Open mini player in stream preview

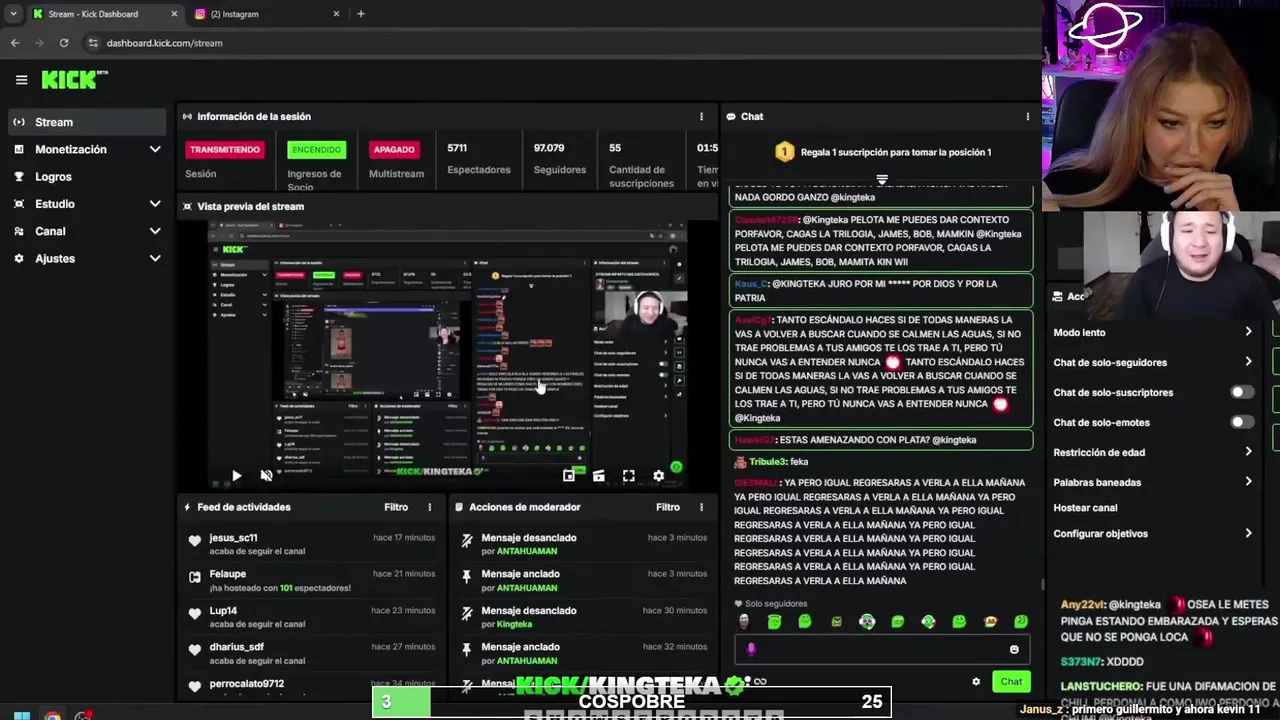pyautogui.click(x=568, y=476)
